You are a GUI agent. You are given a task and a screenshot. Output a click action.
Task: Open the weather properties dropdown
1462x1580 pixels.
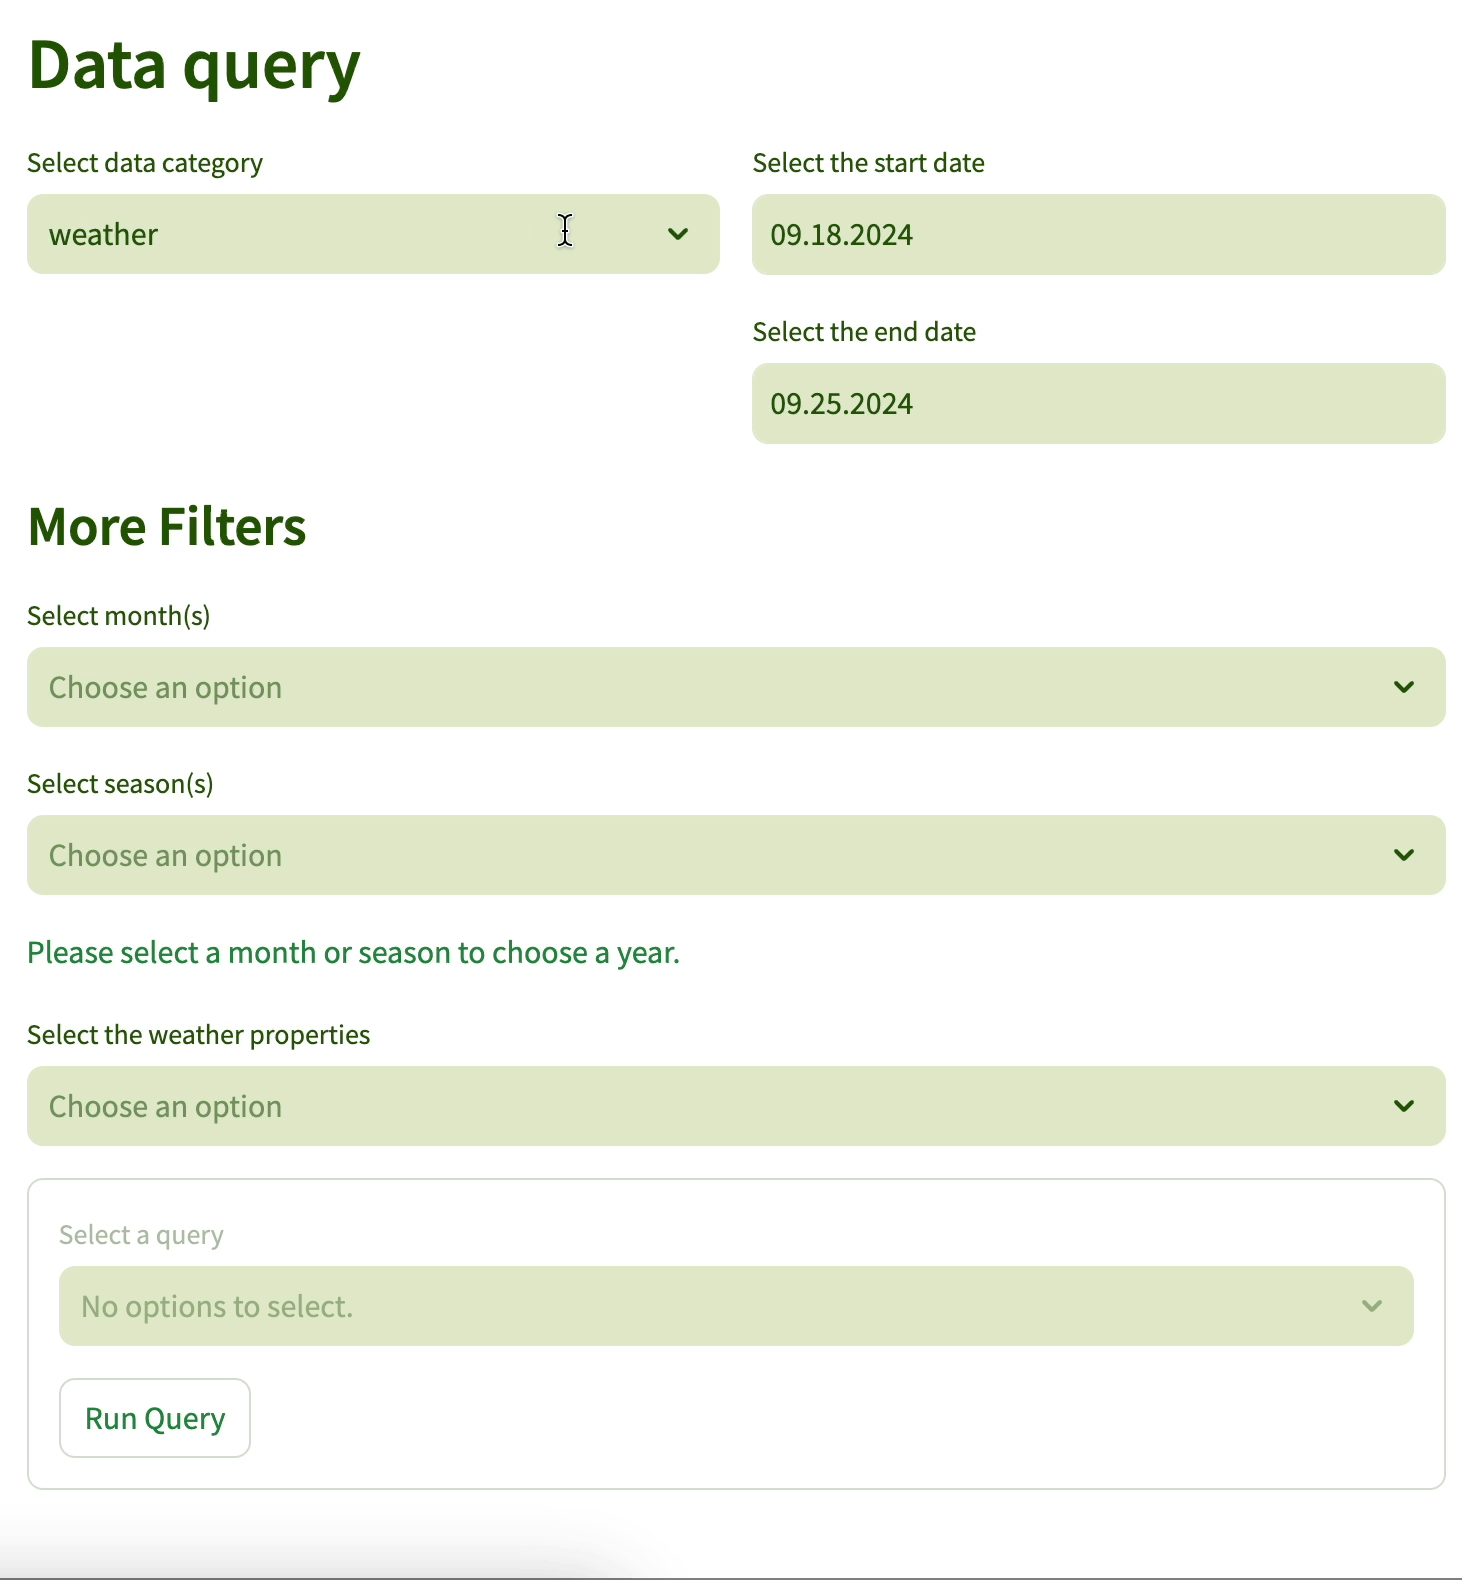pos(735,1106)
